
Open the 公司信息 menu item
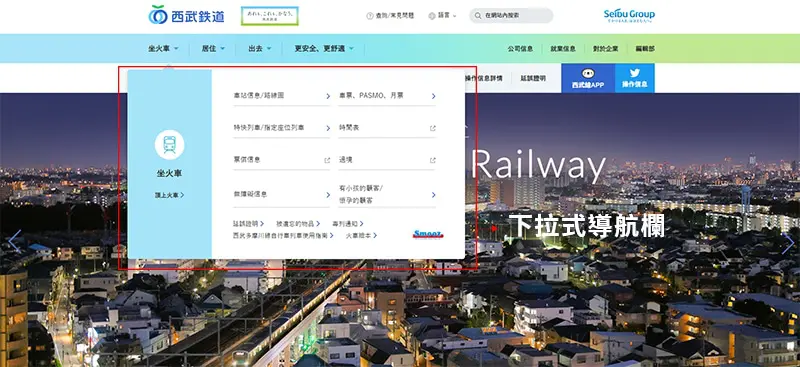coord(520,49)
